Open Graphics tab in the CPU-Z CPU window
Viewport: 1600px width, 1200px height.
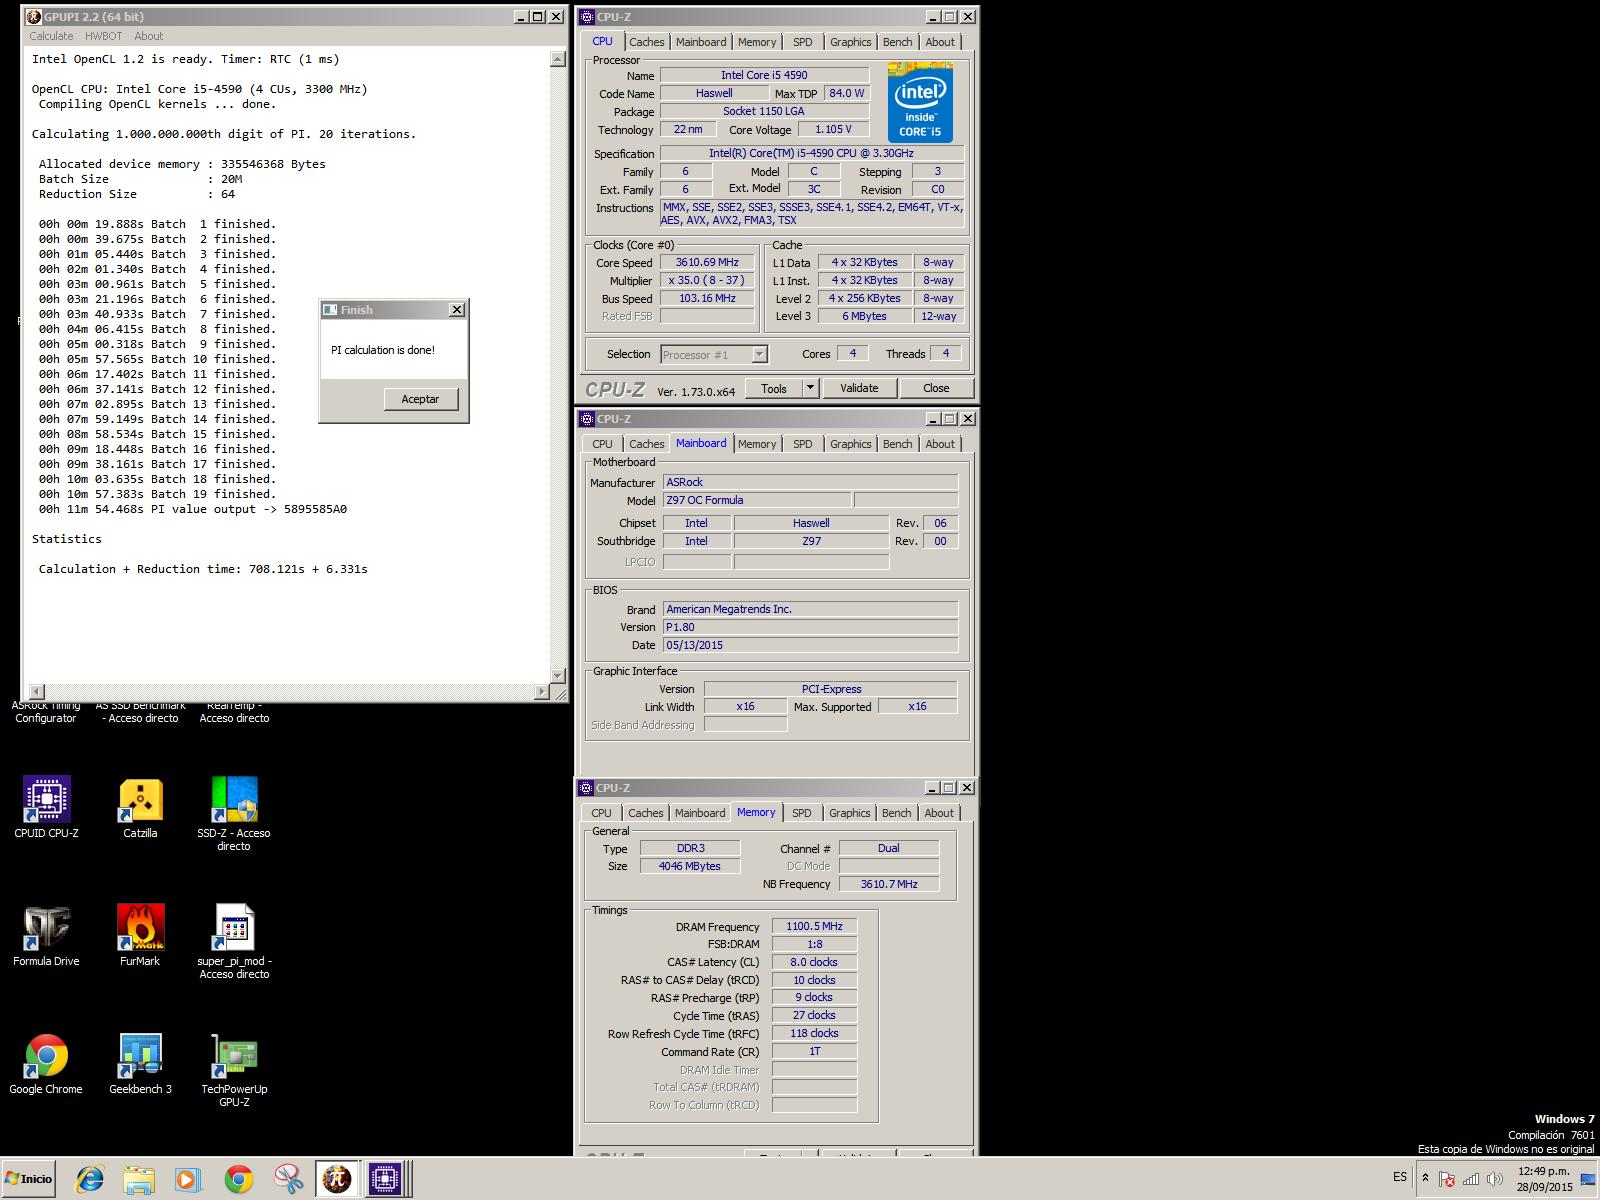click(x=851, y=42)
